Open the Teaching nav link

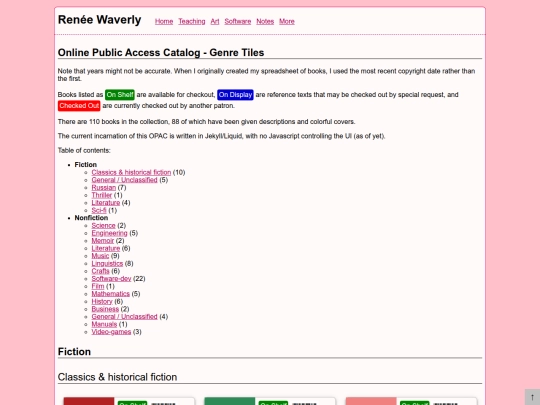tap(192, 21)
